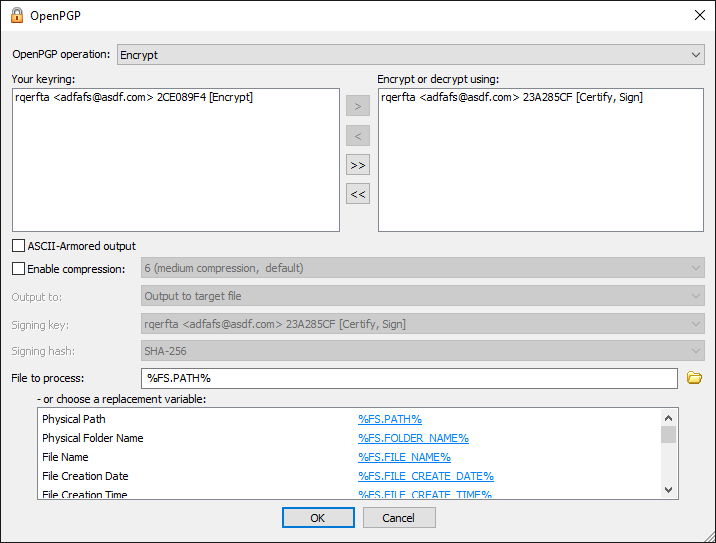
Task: Click the single left arrow remove key button
Action: click(357, 136)
